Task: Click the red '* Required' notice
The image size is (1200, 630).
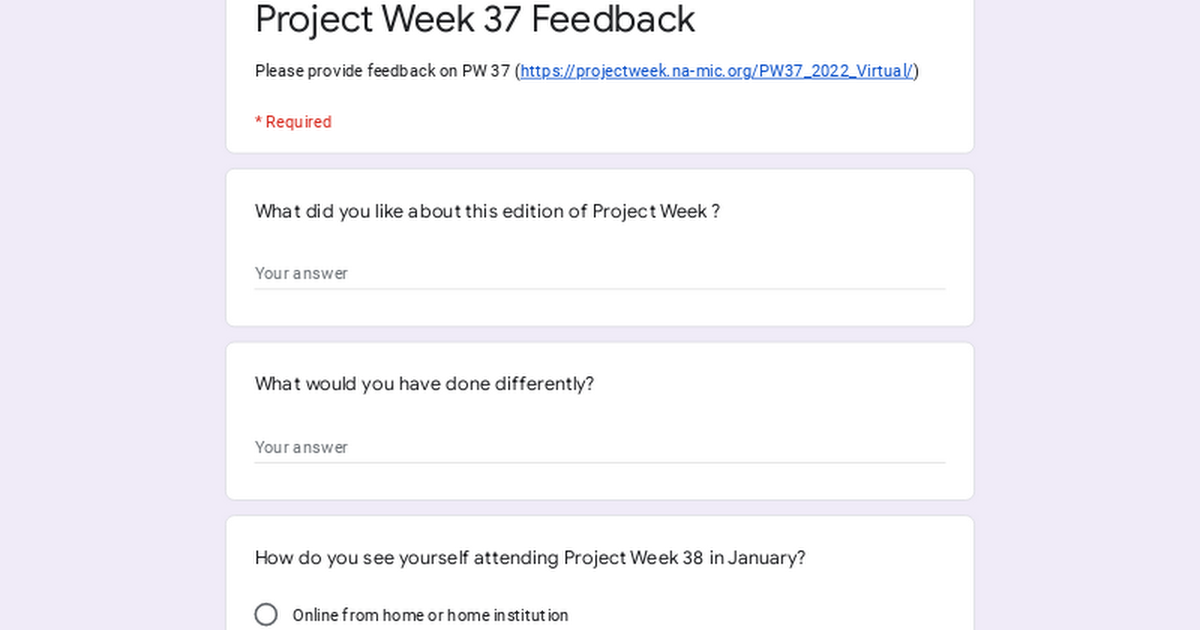Action: point(293,122)
